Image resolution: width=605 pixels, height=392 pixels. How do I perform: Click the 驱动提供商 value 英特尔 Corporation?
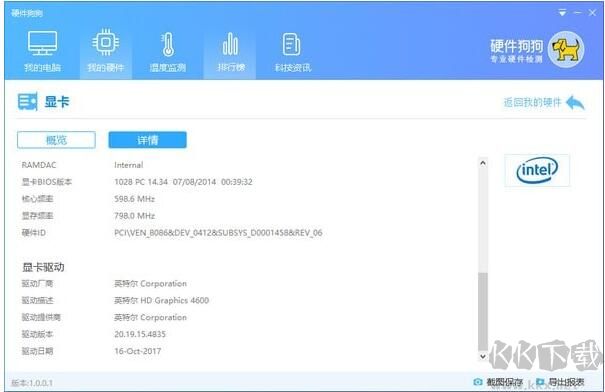(x=150, y=317)
